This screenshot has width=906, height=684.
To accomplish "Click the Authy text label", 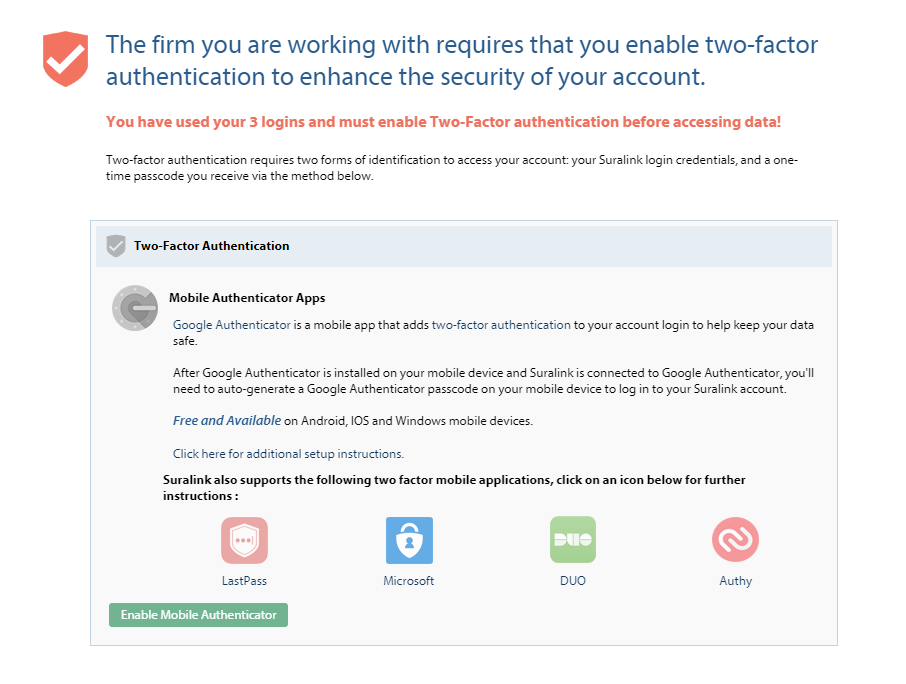I will coord(736,581).
